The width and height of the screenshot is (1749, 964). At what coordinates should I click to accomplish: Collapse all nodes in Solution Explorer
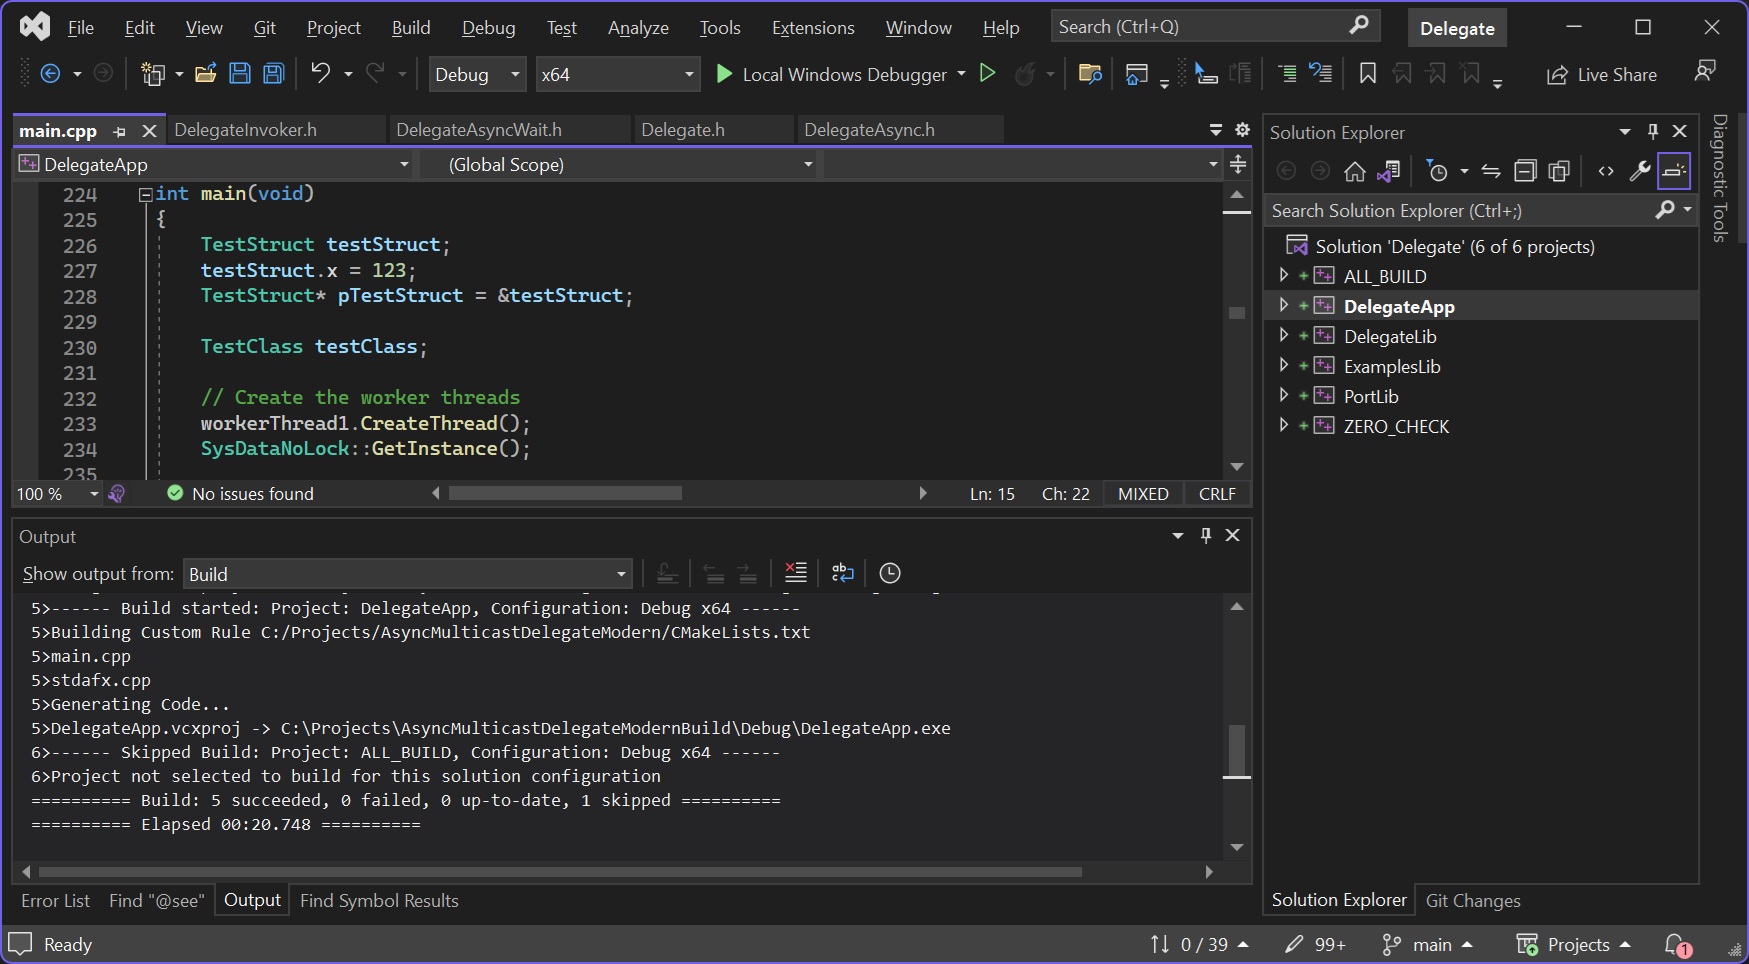1525,172
